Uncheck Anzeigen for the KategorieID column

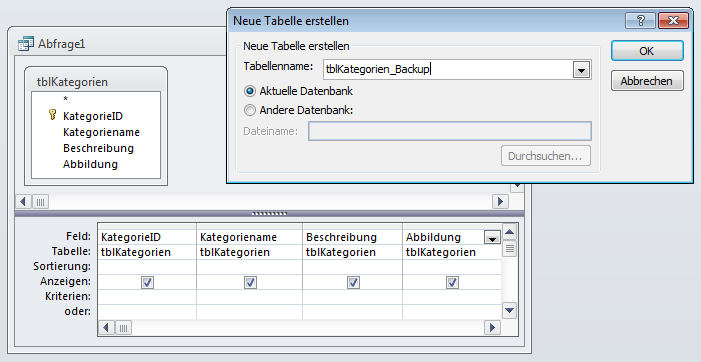[x=148, y=282]
